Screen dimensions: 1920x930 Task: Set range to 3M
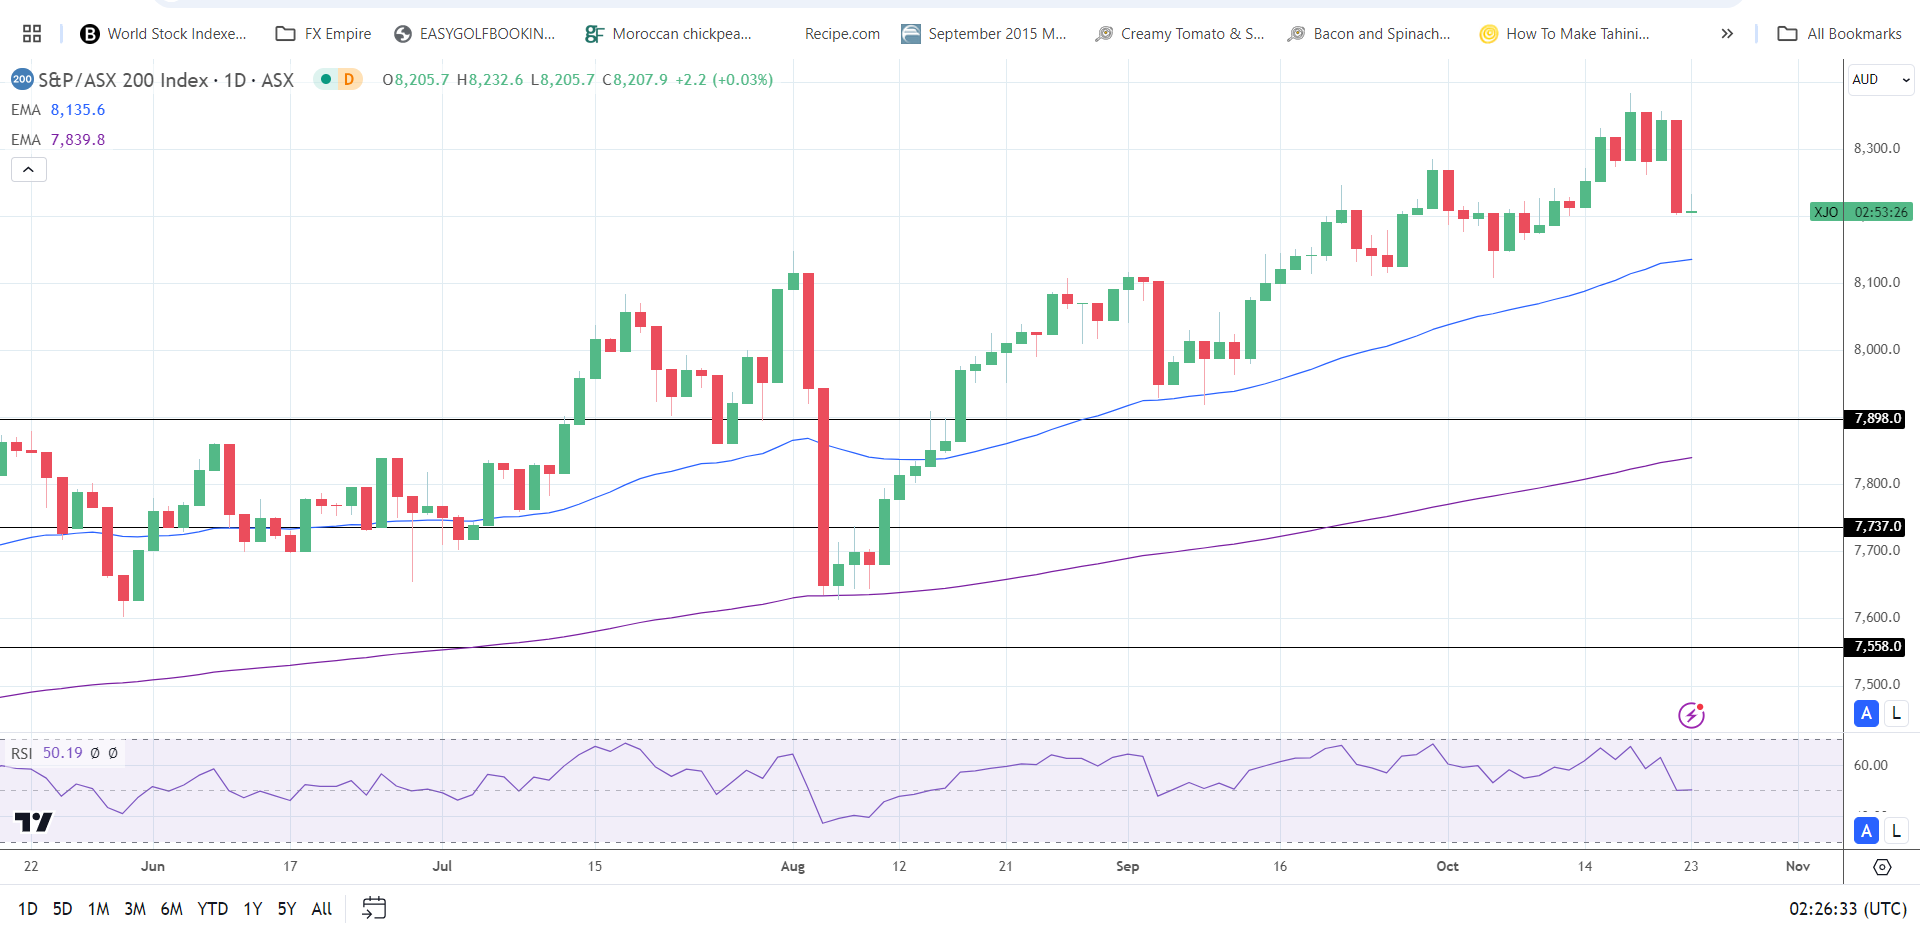point(135,909)
